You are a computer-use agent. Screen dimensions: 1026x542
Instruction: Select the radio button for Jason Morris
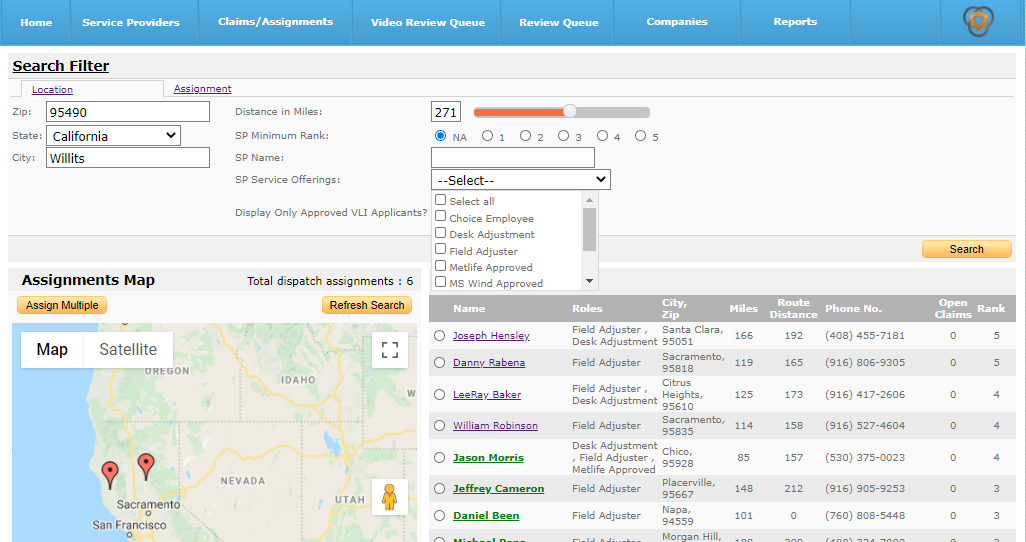coord(440,458)
